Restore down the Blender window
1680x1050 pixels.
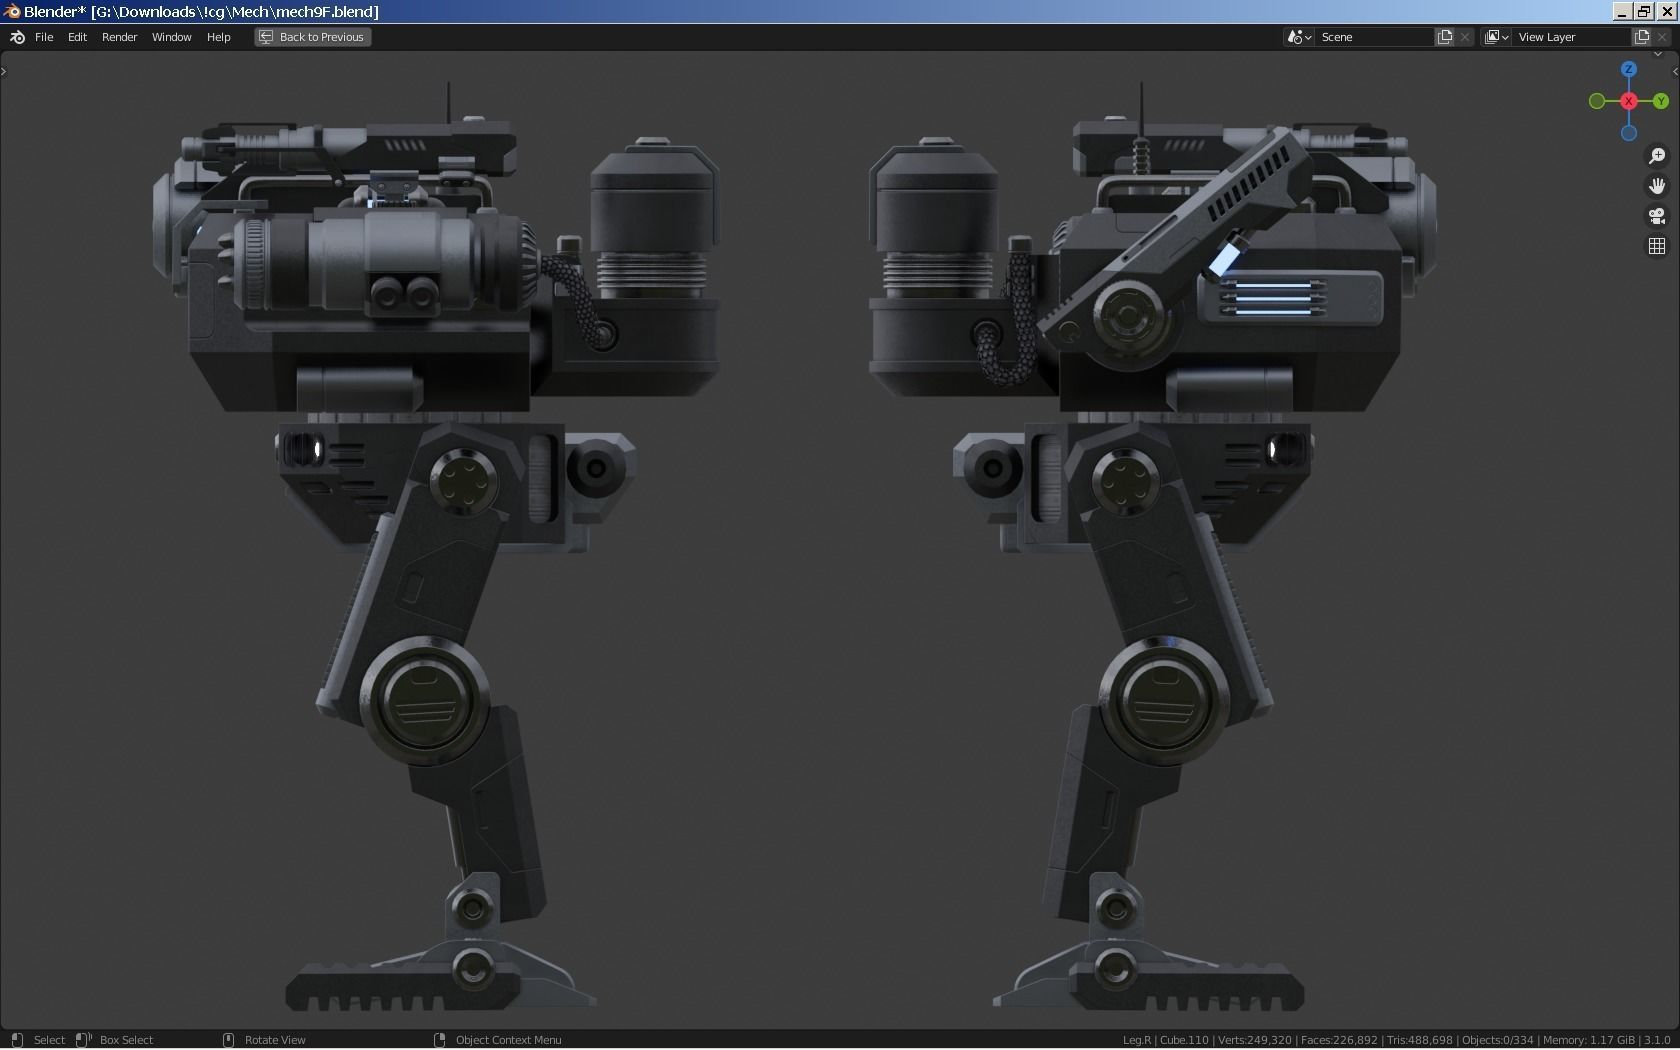tap(1644, 11)
